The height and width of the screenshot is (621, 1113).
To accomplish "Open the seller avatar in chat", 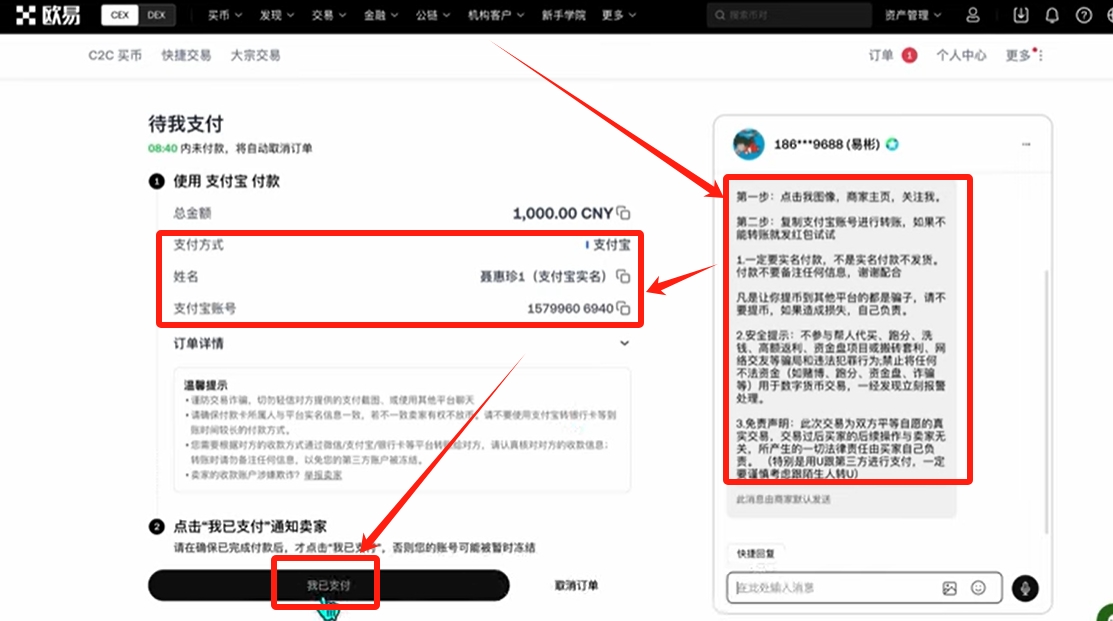I will tap(748, 144).
